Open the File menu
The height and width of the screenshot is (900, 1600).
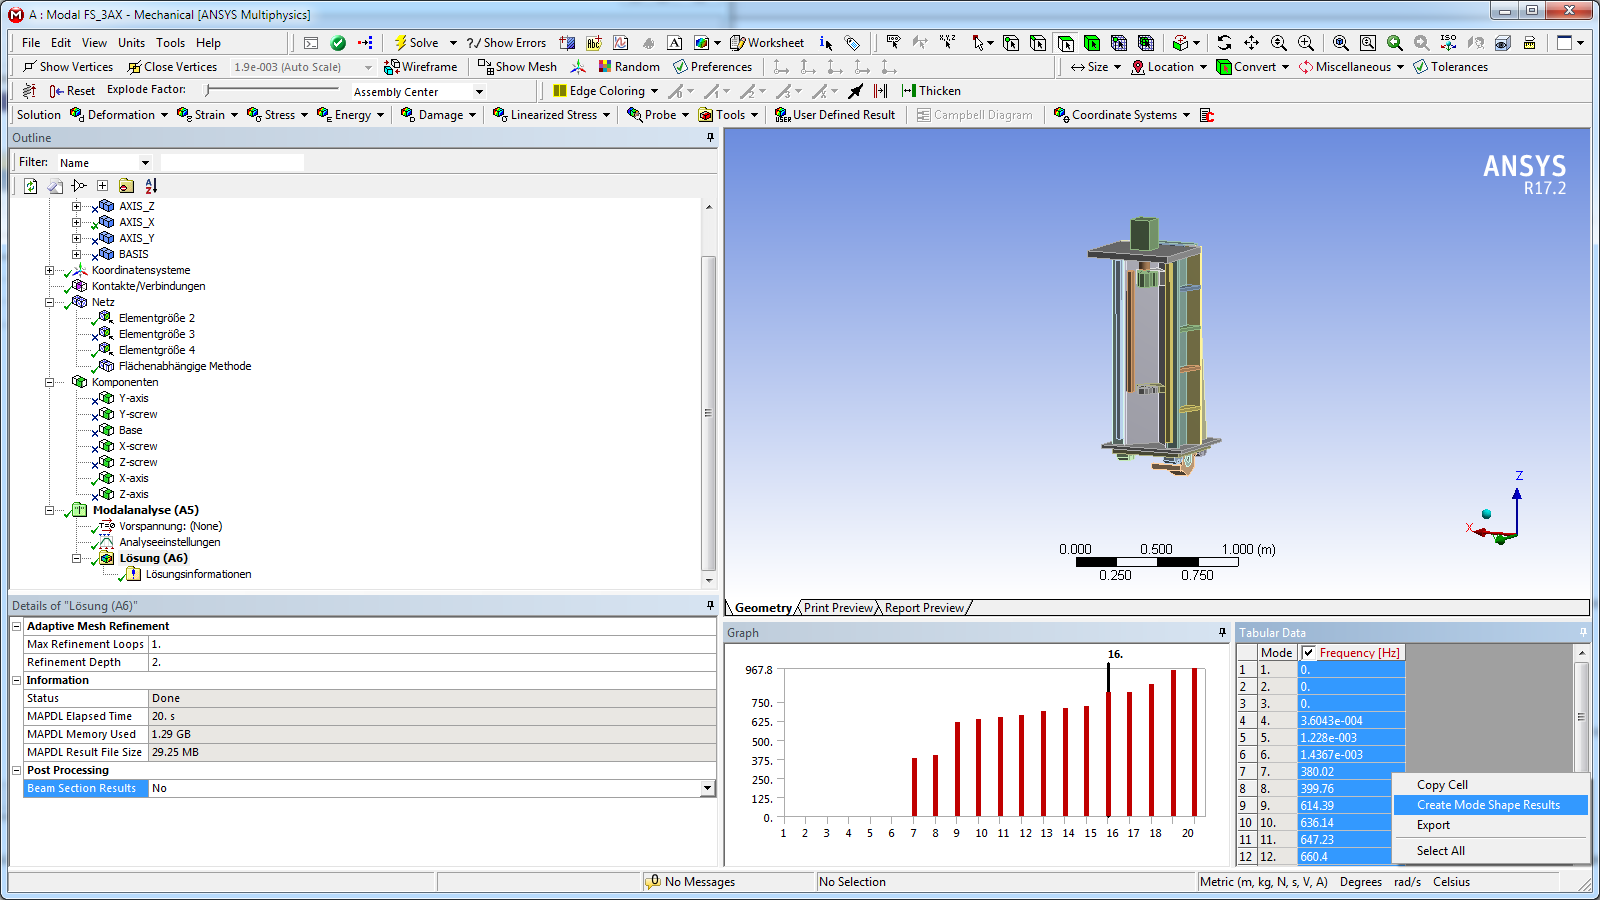click(x=31, y=43)
